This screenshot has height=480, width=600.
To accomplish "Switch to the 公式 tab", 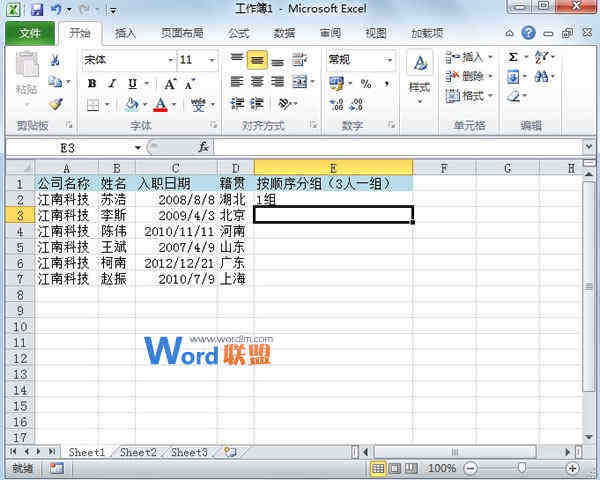I will 239,33.
